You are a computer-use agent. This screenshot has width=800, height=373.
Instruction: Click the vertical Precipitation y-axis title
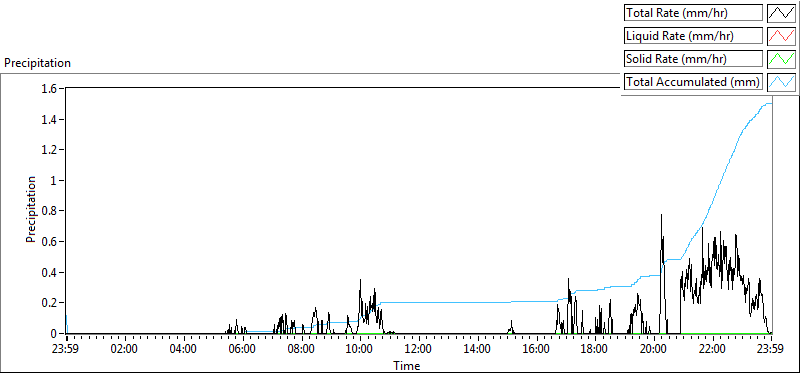click(x=31, y=210)
